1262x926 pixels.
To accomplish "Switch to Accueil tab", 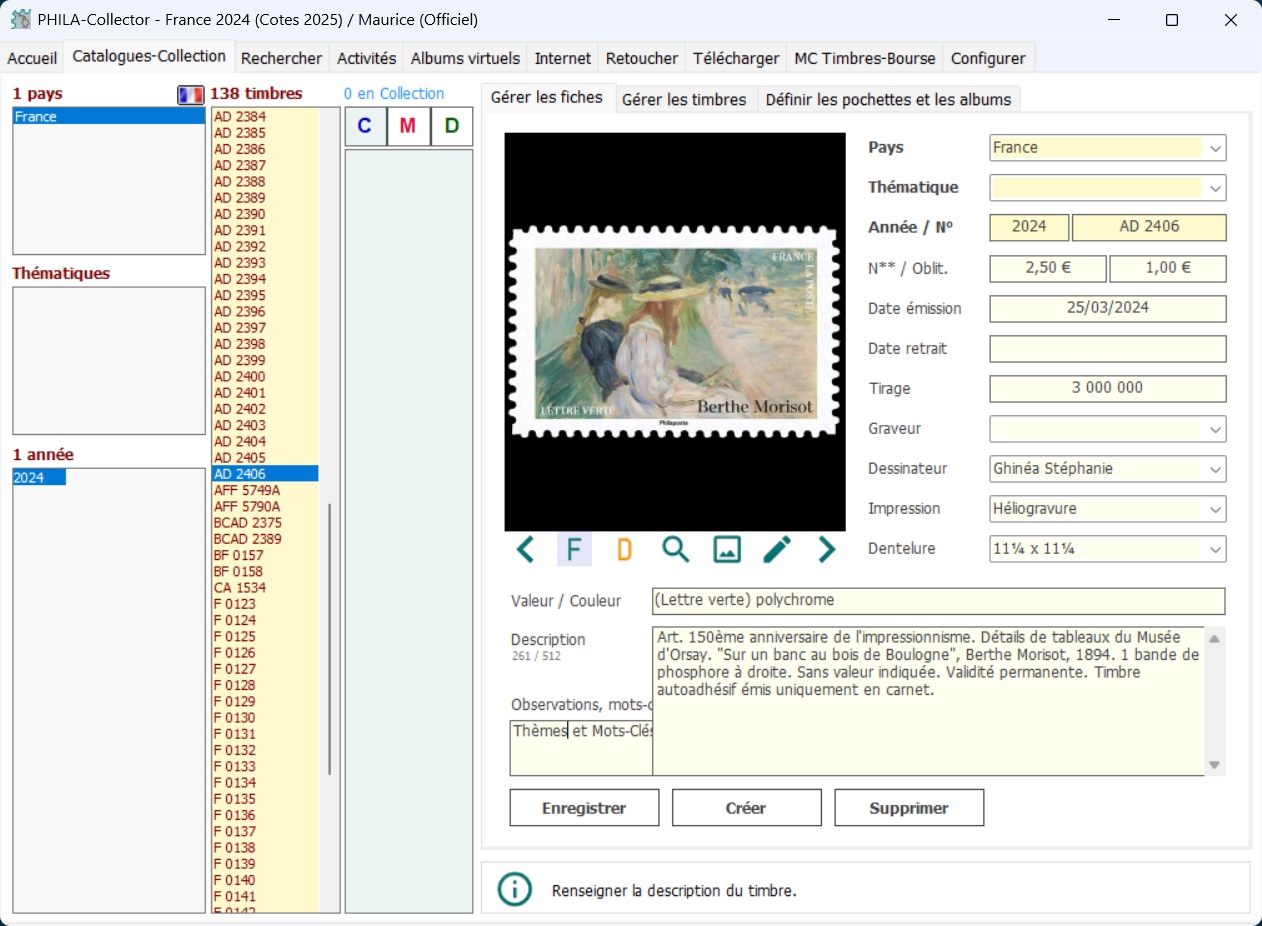I will (x=32, y=58).
